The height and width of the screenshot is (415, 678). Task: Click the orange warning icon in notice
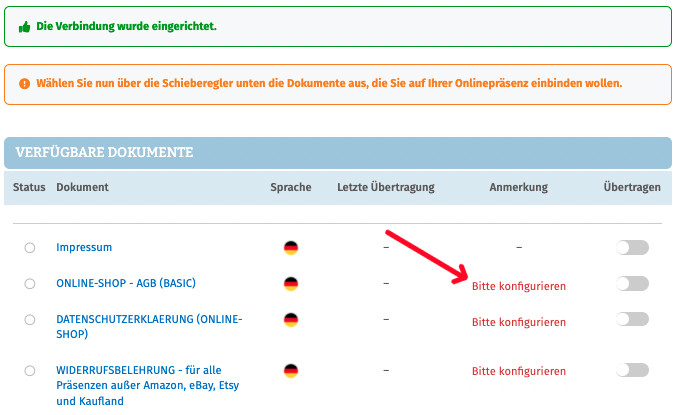(x=25, y=84)
